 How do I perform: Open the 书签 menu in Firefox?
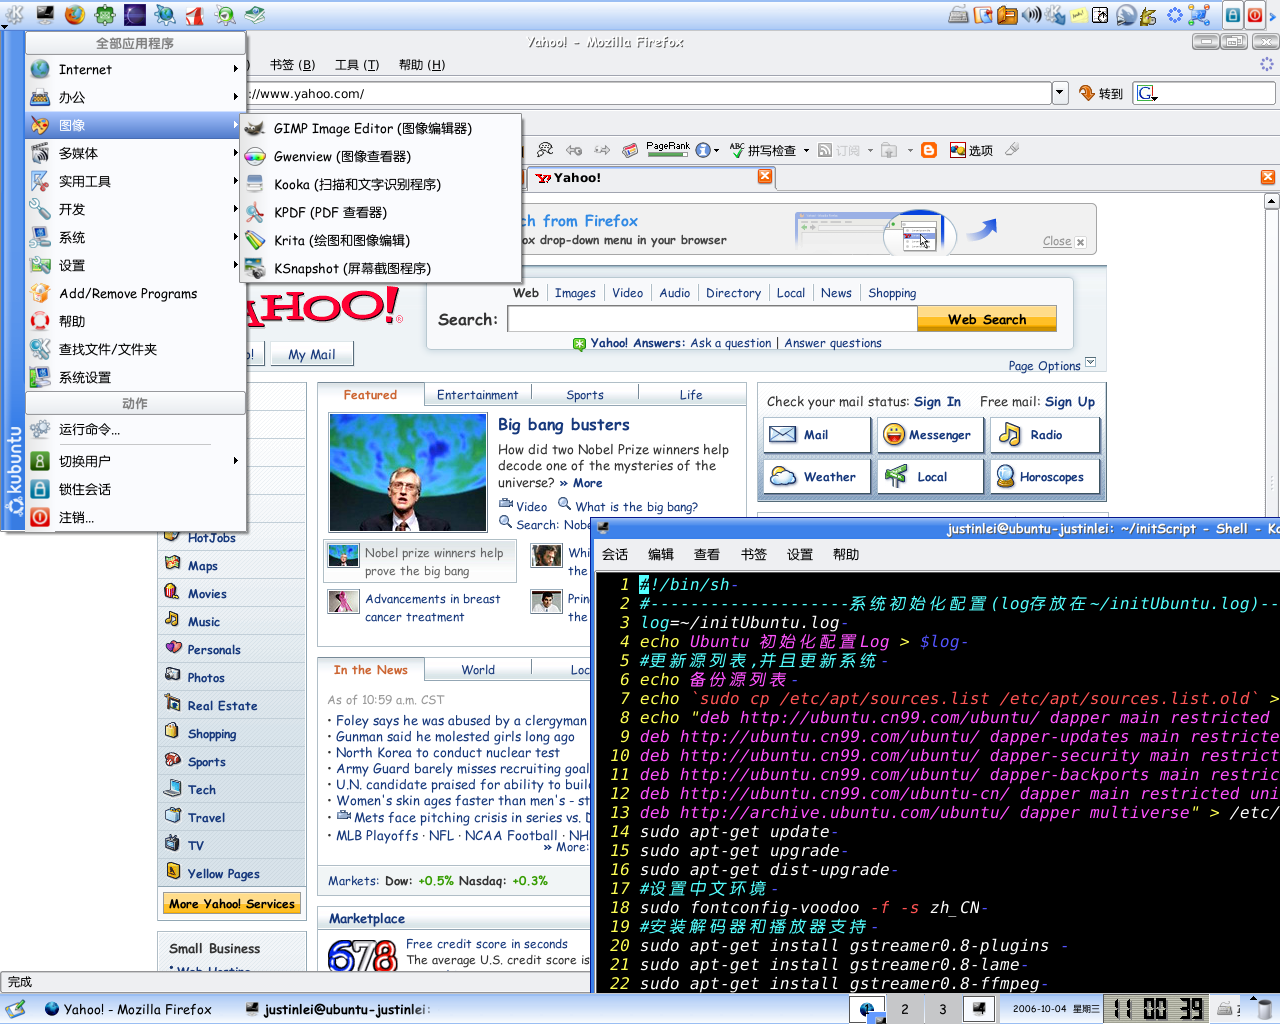pyautogui.click(x=293, y=65)
